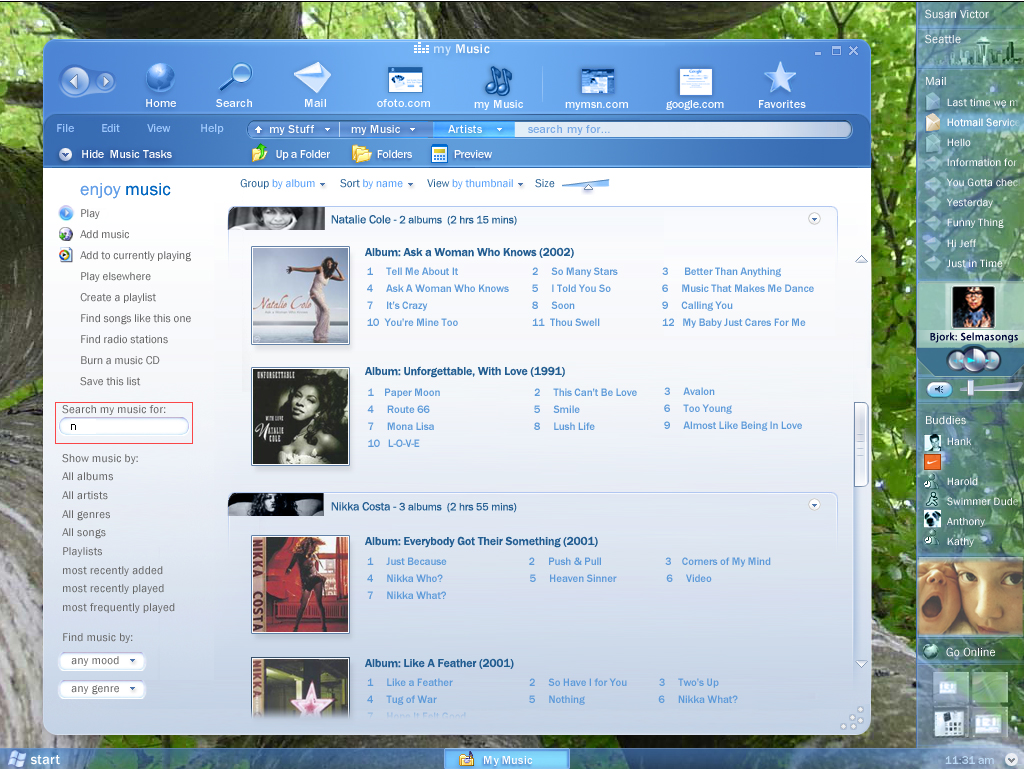1024x769 pixels.
Task: Collapse the Nikka Costa group
Action: (814, 505)
